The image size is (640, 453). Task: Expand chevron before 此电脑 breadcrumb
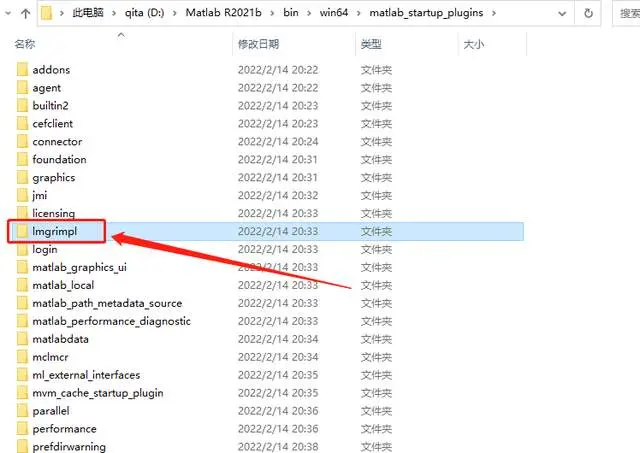pyautogui.click(x=62, y=13)
